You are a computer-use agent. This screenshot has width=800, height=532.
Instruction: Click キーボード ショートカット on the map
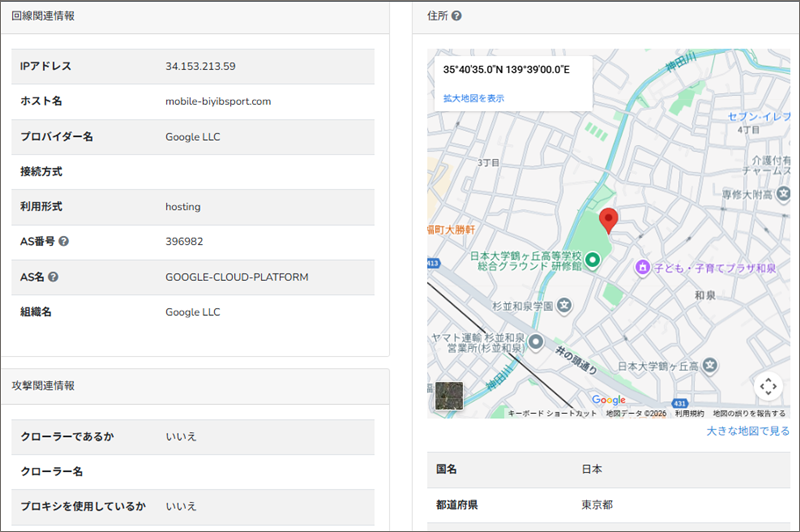click(551, 413)
